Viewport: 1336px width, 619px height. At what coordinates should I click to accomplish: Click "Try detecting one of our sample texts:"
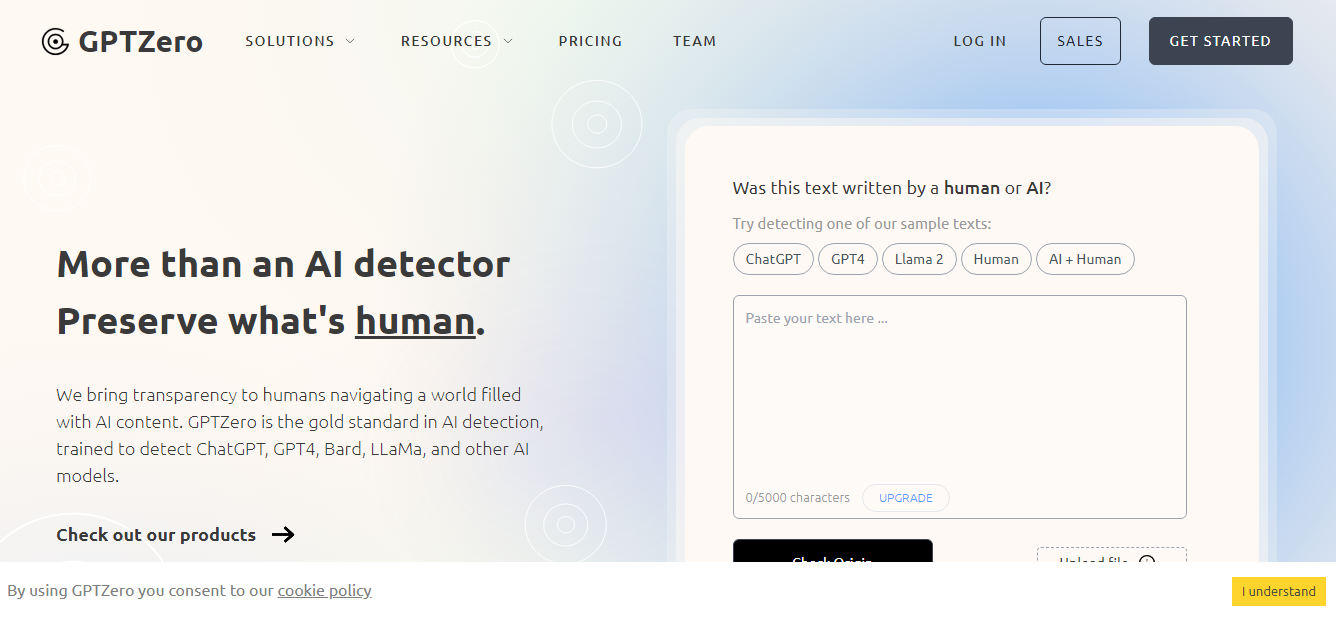tap(862, 224)
